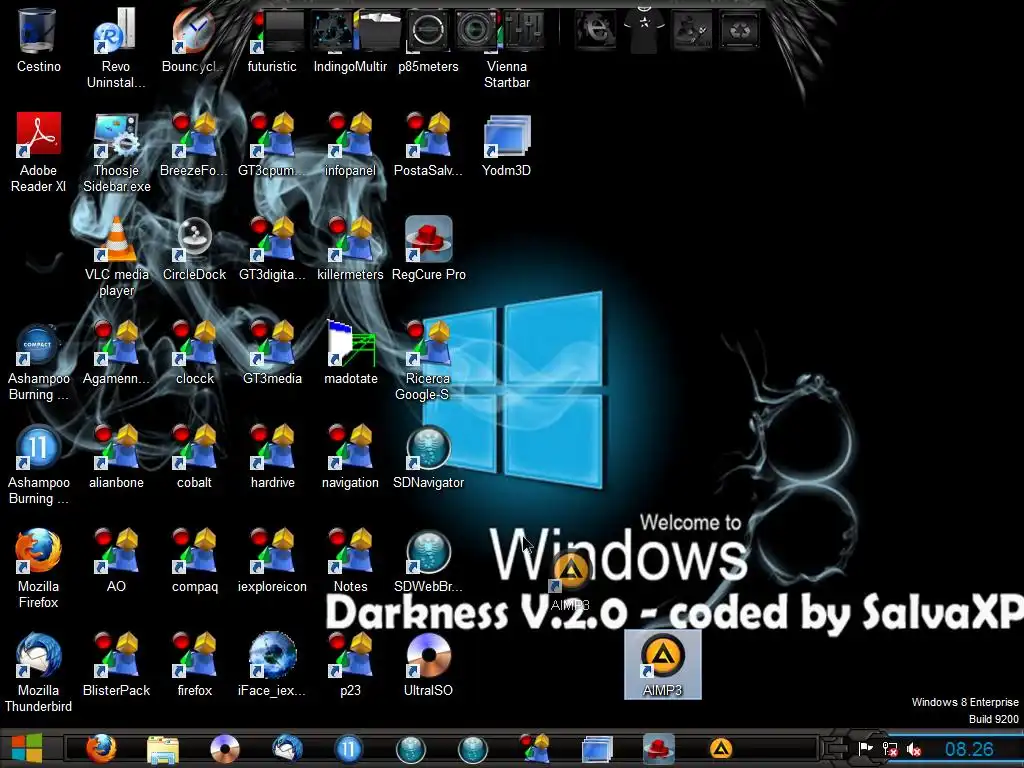Screen dimensions: 1024x768
Task: Select the SDNavigator desktop icon
Action: 428,456
